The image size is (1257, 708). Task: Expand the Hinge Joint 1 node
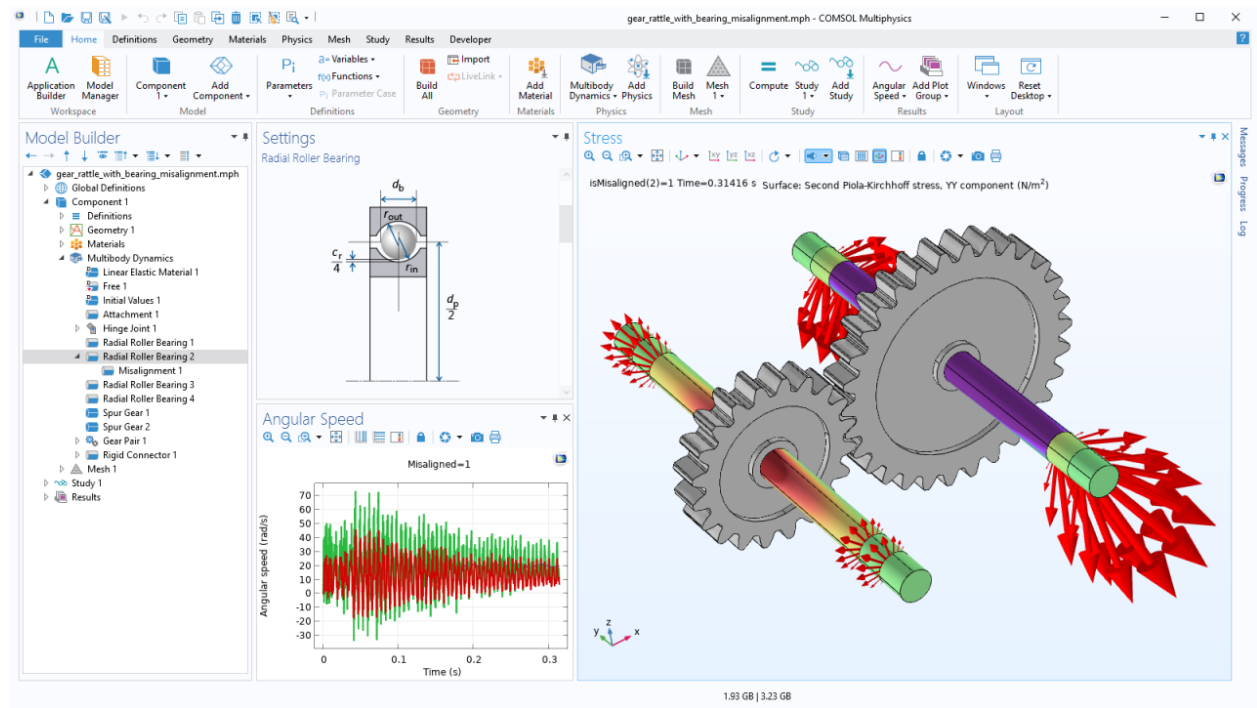pos(78,328)
